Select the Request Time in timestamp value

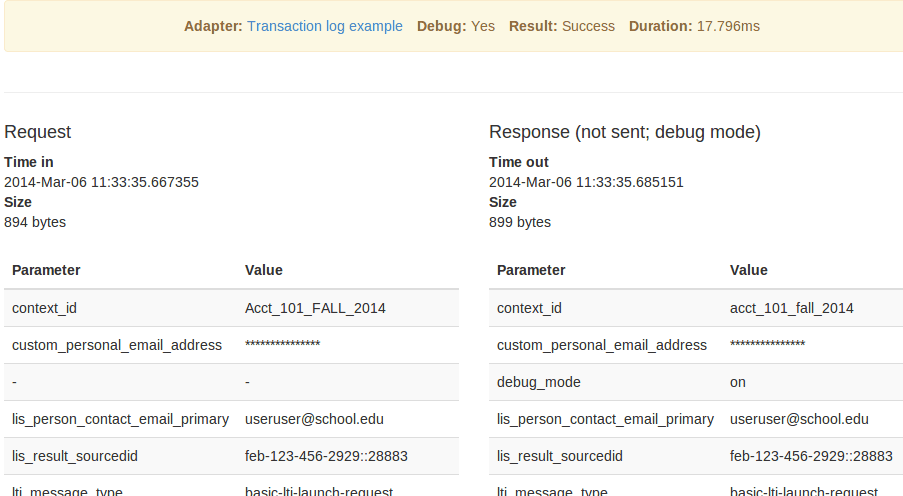(101, 182)
